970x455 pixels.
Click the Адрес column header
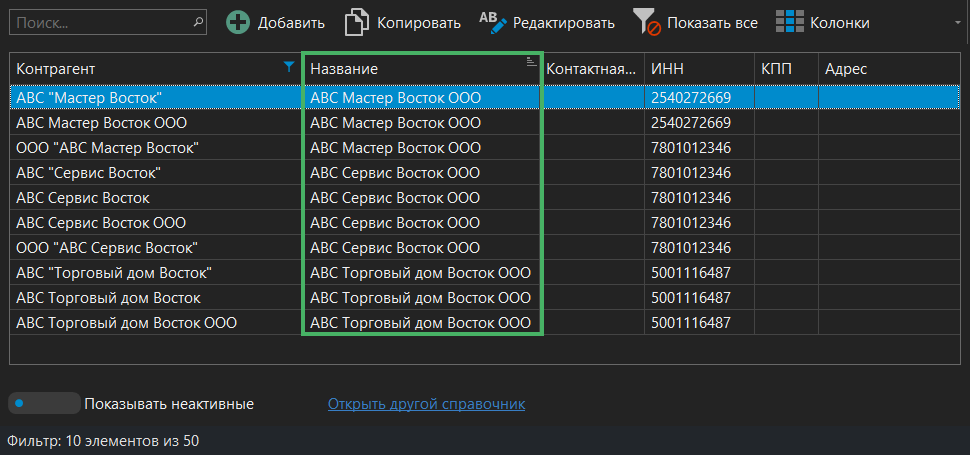(x=890, y=68)
